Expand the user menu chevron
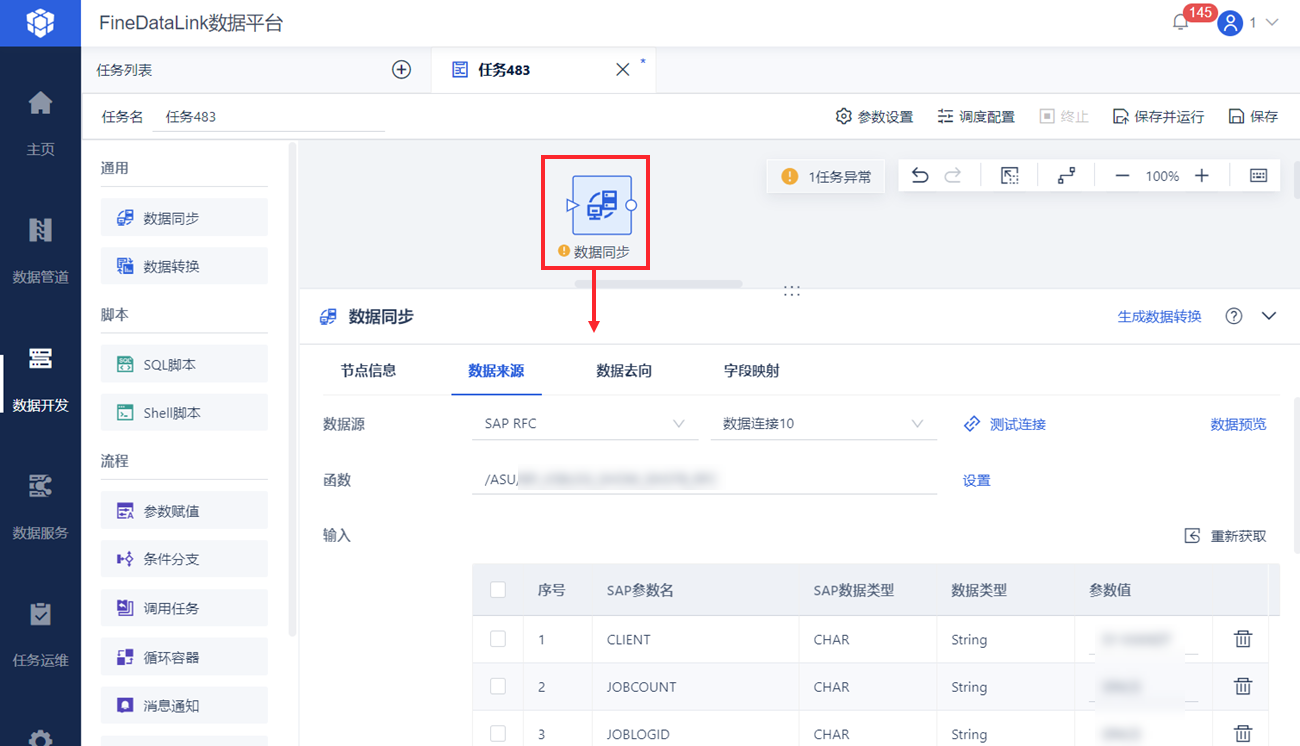 pos(1272,23)
